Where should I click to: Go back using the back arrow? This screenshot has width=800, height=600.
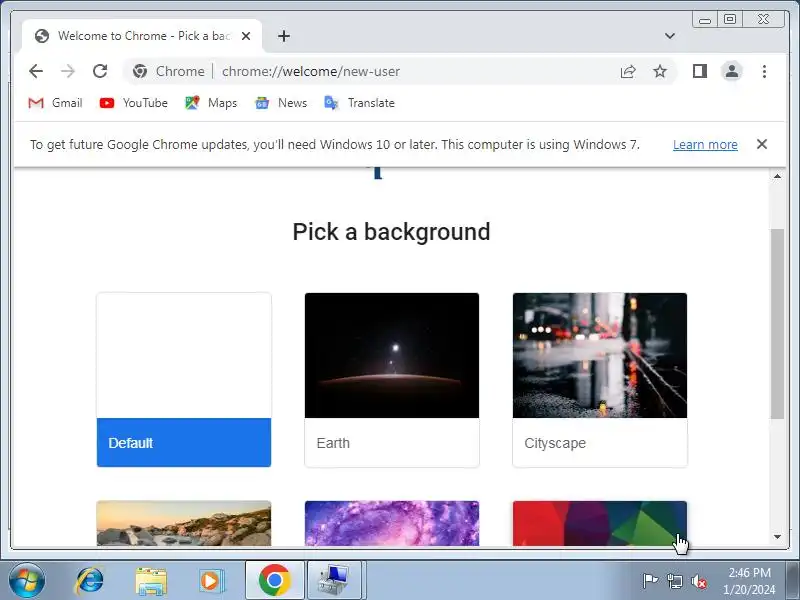36,71
